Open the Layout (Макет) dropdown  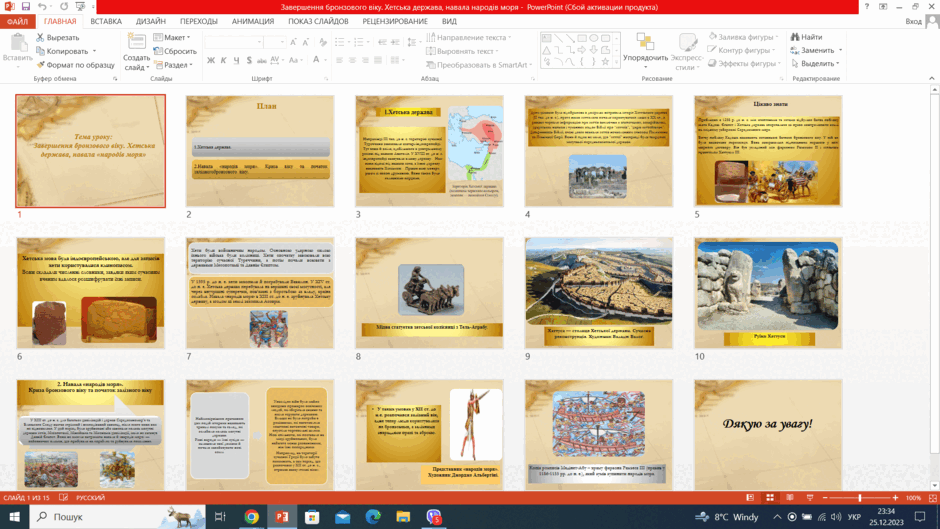(x=172, y=37)
